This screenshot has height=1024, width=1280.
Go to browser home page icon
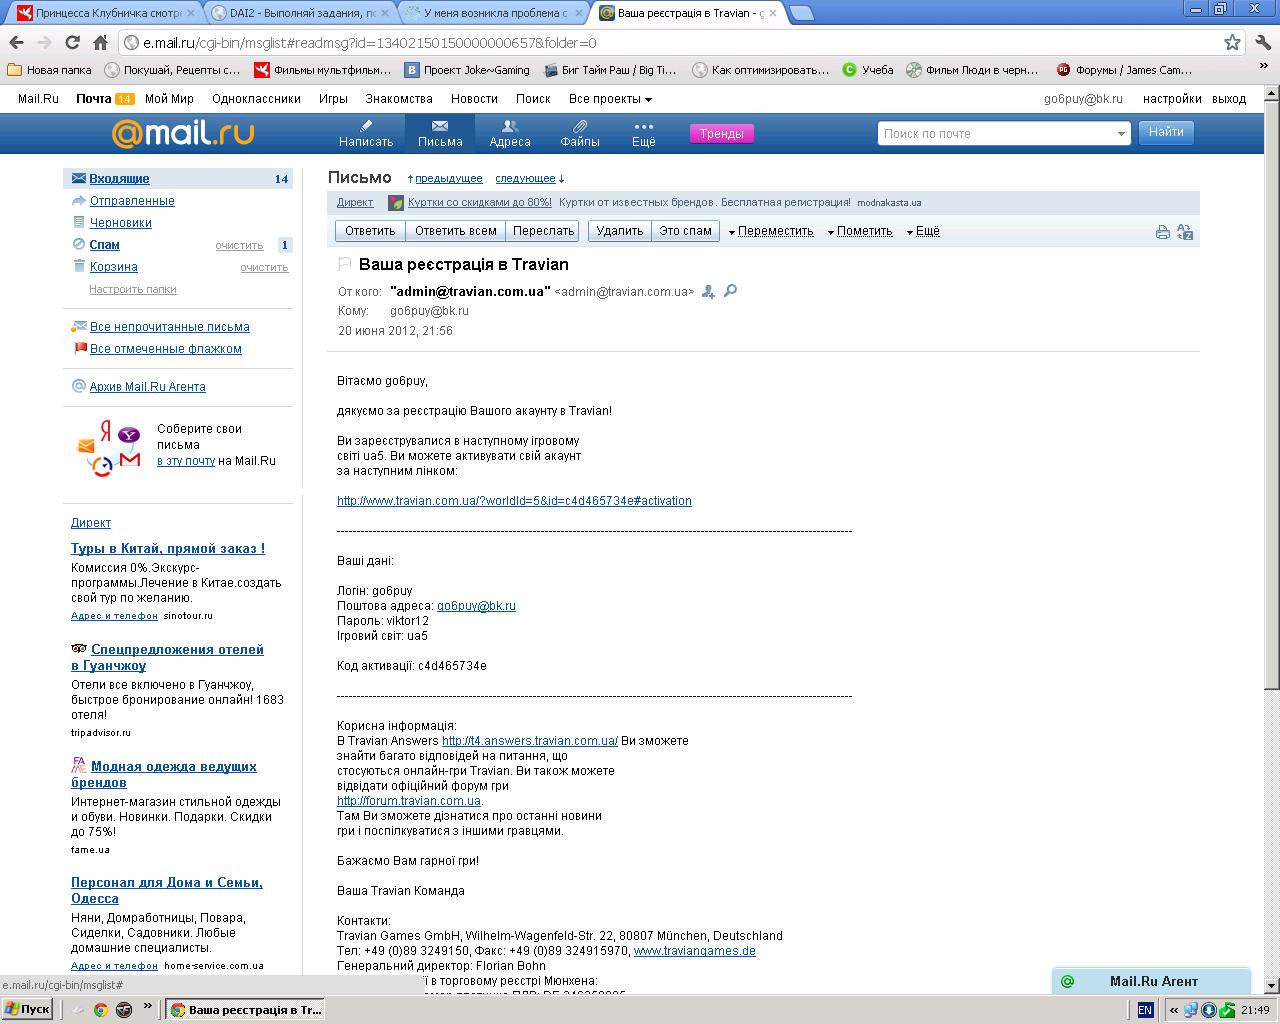tap(100, 43)
